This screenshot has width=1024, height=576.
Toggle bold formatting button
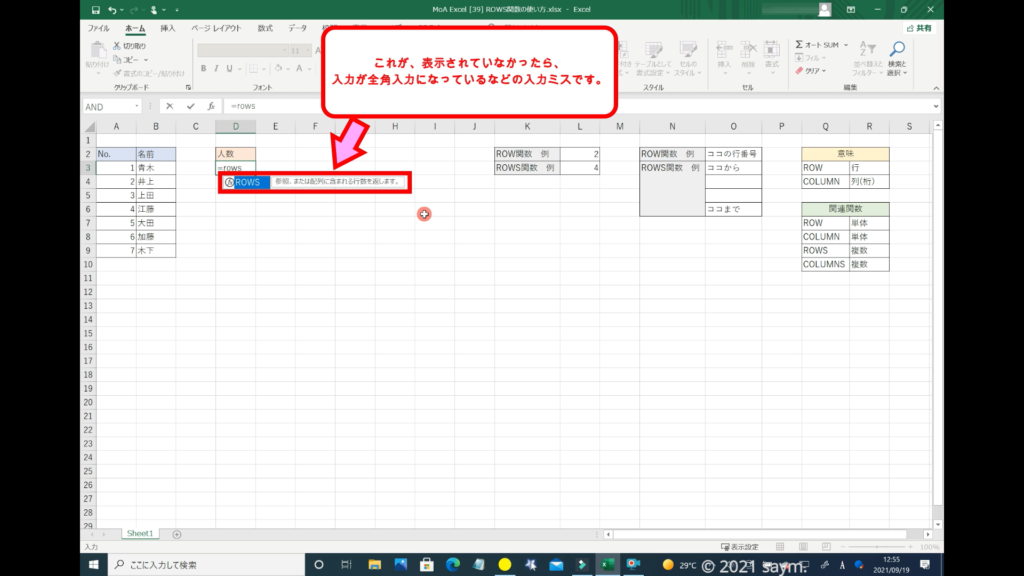pos(203,69)
